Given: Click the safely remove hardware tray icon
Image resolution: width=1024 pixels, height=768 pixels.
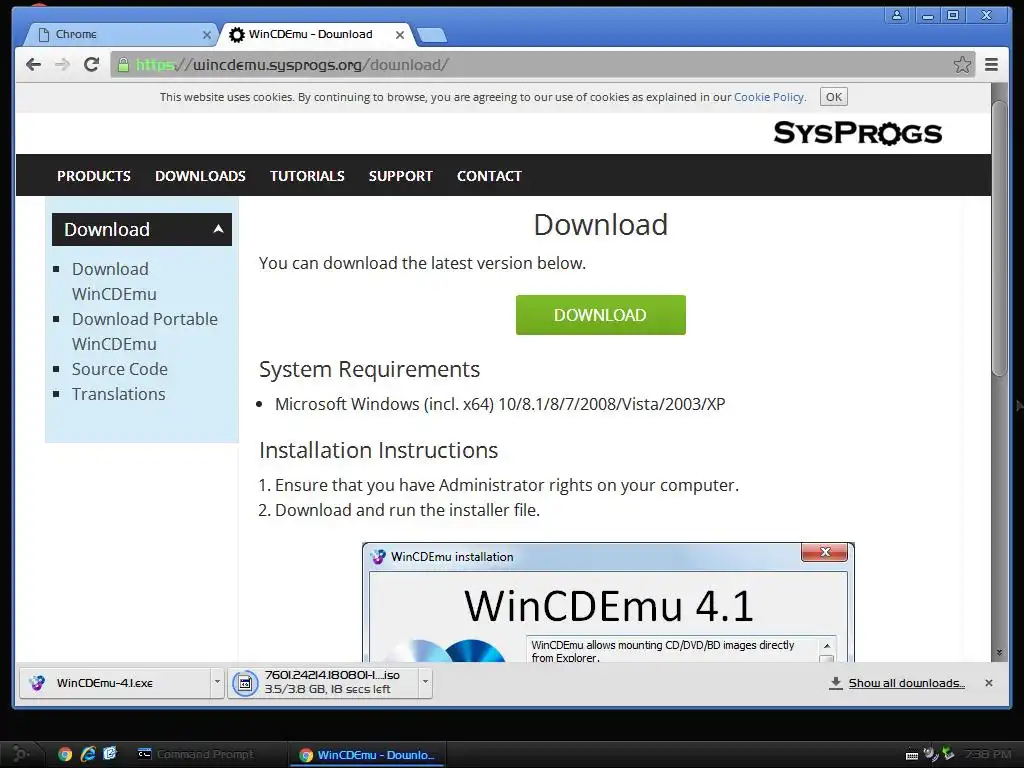Looking at the screenshot, I should point(948,754).
